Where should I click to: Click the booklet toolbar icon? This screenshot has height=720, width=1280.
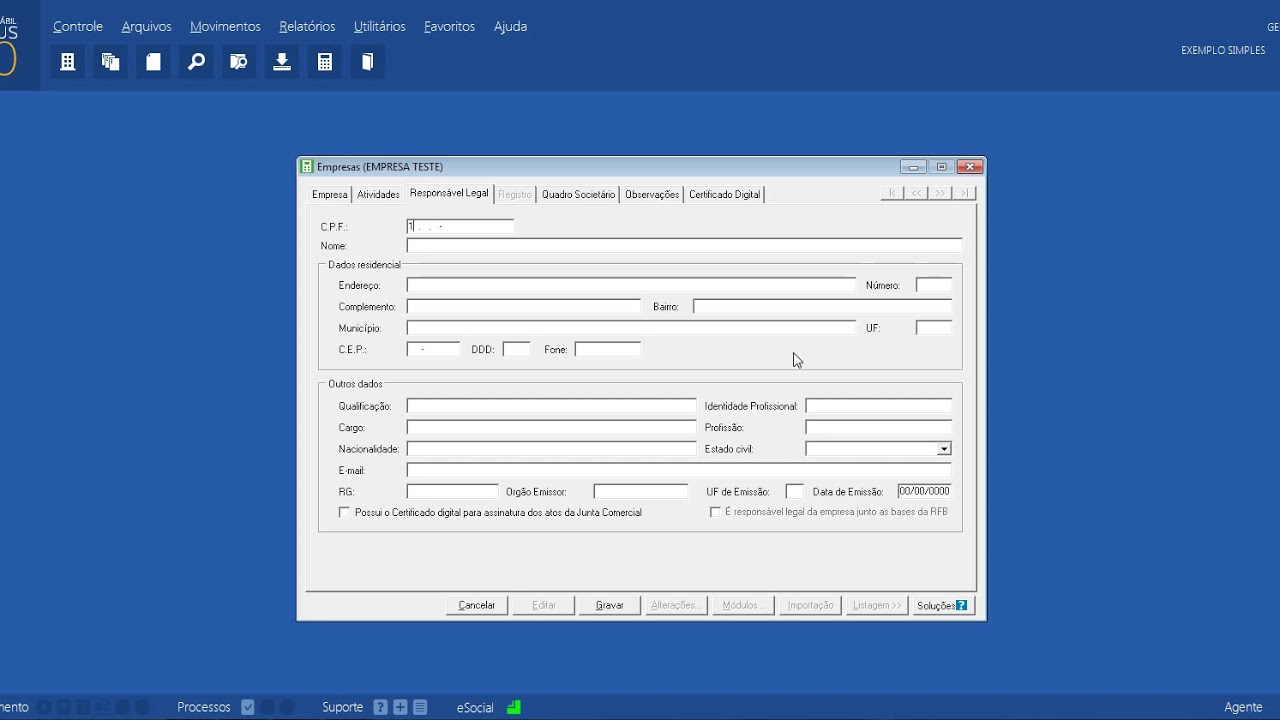(368, 62)
